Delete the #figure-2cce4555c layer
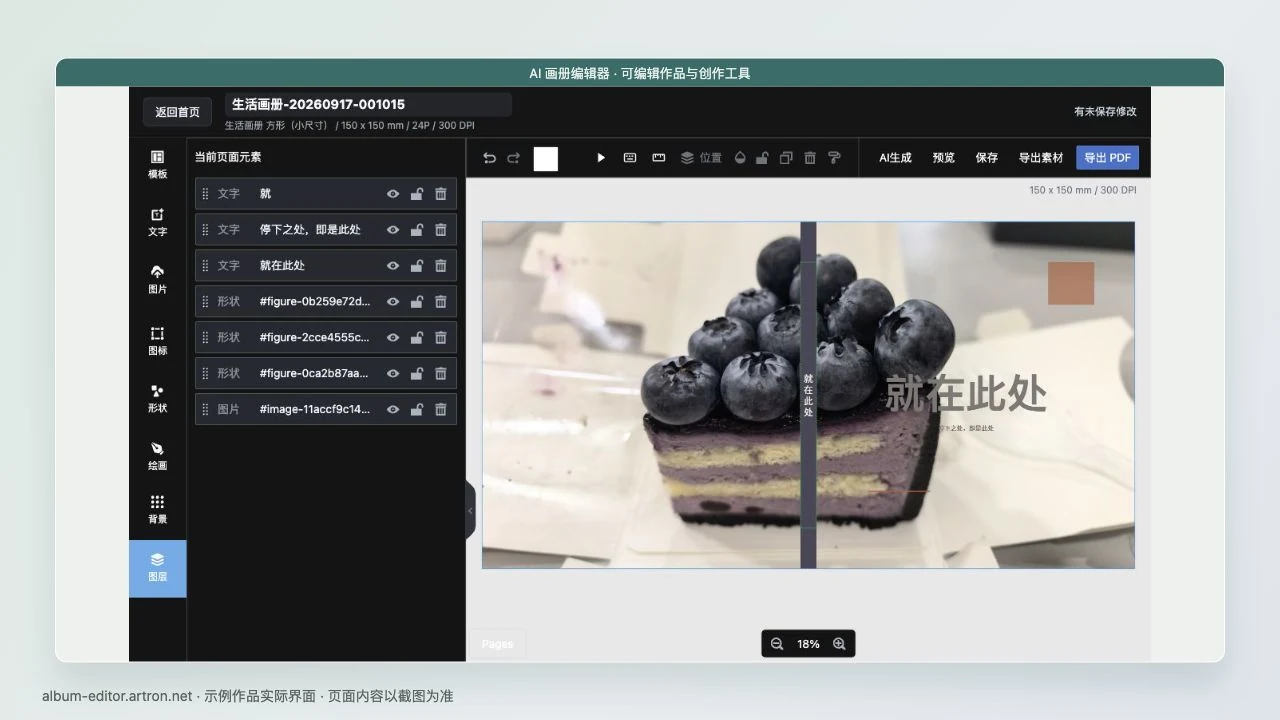The image size is (1280, 720). point(441,337)
